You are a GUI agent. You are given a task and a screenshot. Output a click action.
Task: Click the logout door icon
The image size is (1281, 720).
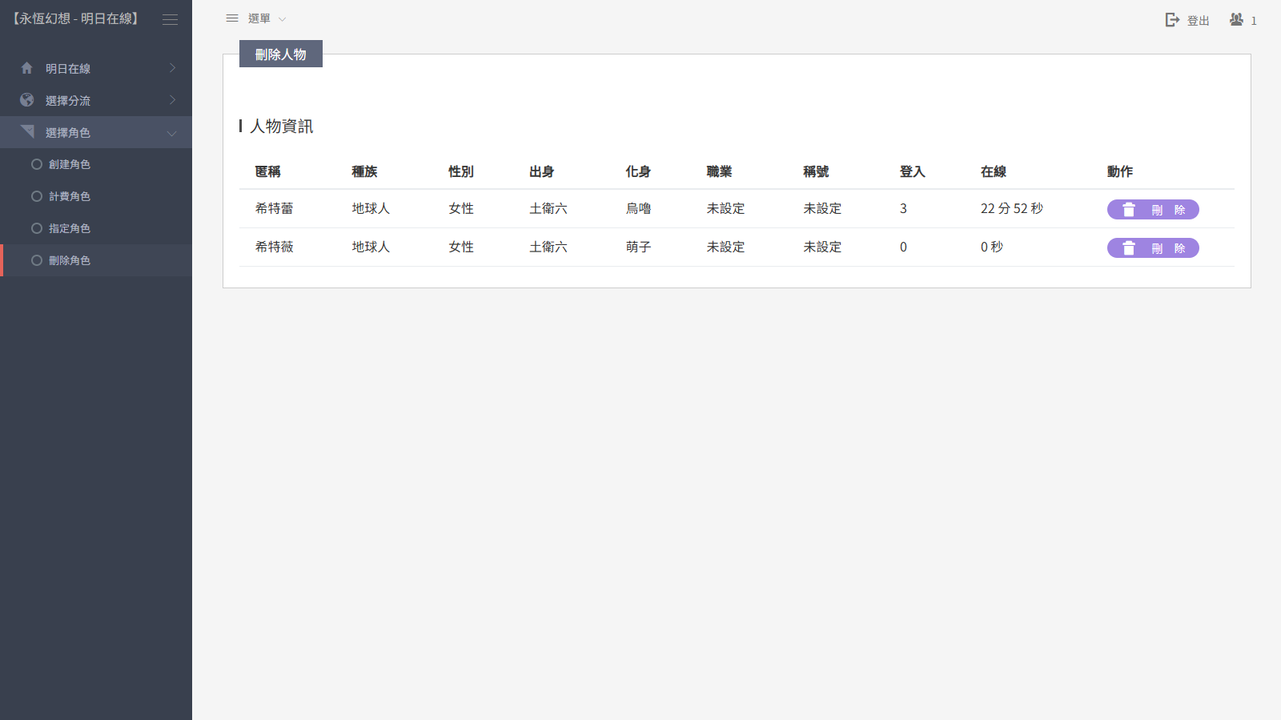pos(1173,20)
